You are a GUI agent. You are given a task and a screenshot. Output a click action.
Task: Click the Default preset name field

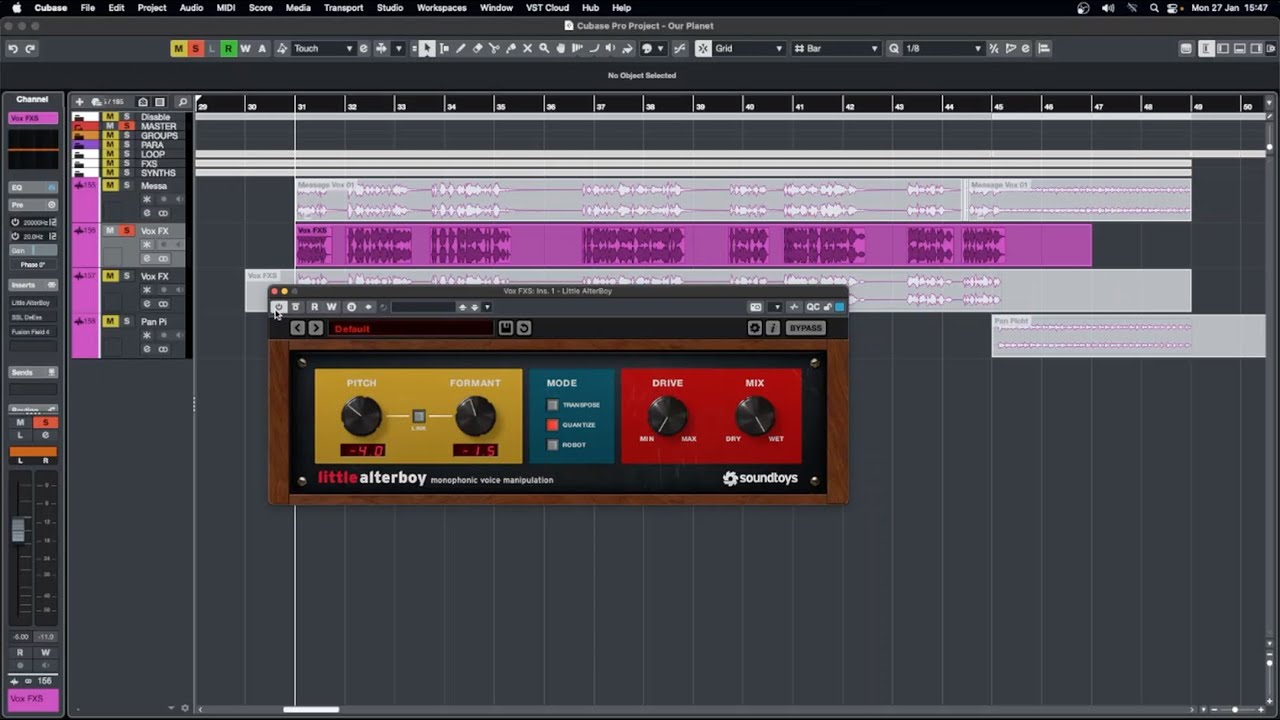[410, 328]
